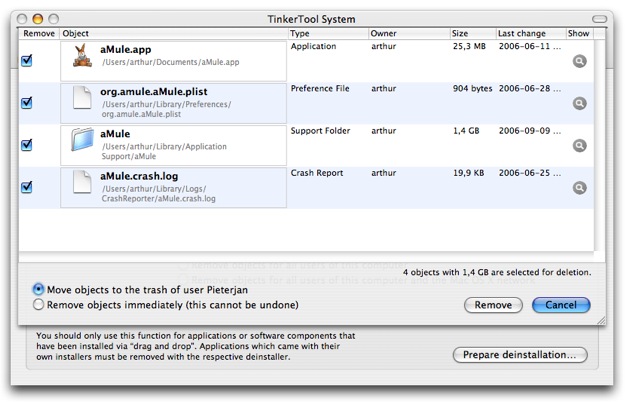Select the org.amule.aMule.plist file name
The image size is (630, 402).
tap(154, 92)
